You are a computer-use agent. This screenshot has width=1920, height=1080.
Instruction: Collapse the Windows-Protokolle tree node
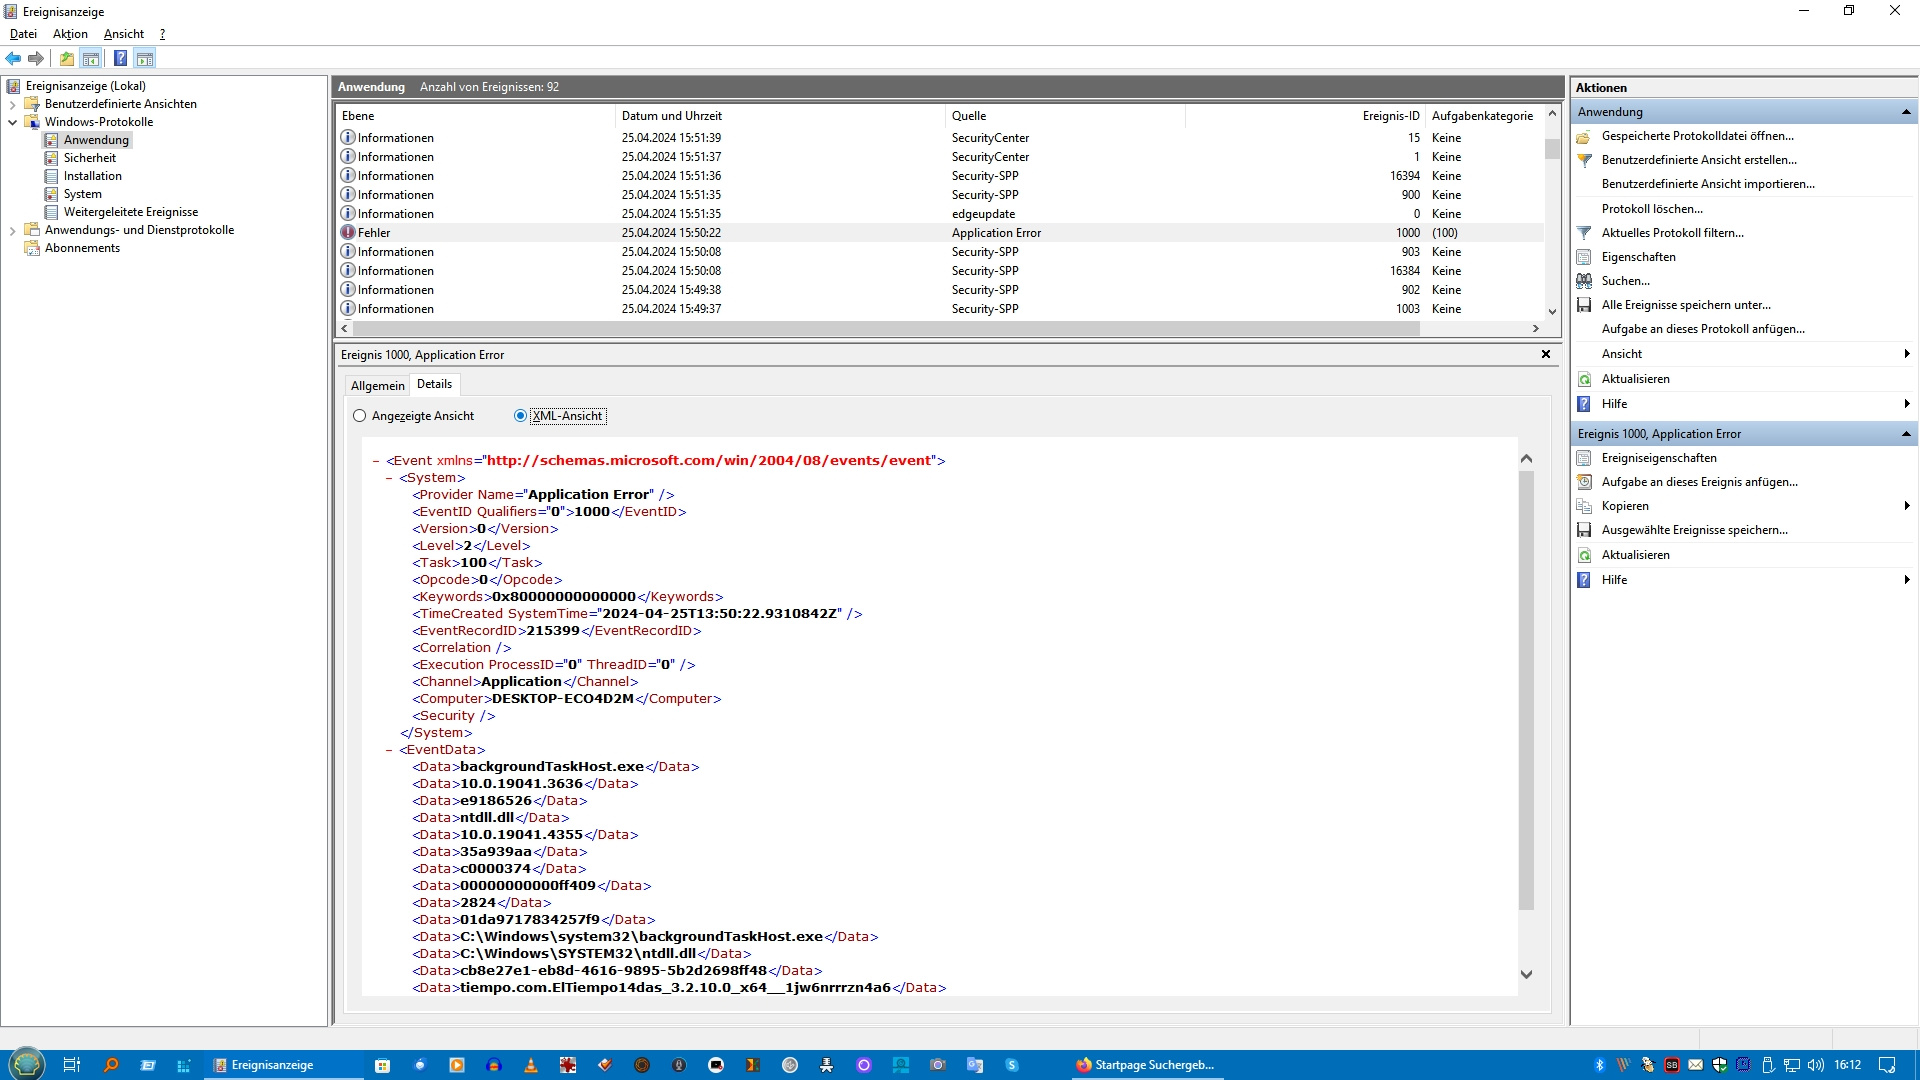[x=12, y=122]
